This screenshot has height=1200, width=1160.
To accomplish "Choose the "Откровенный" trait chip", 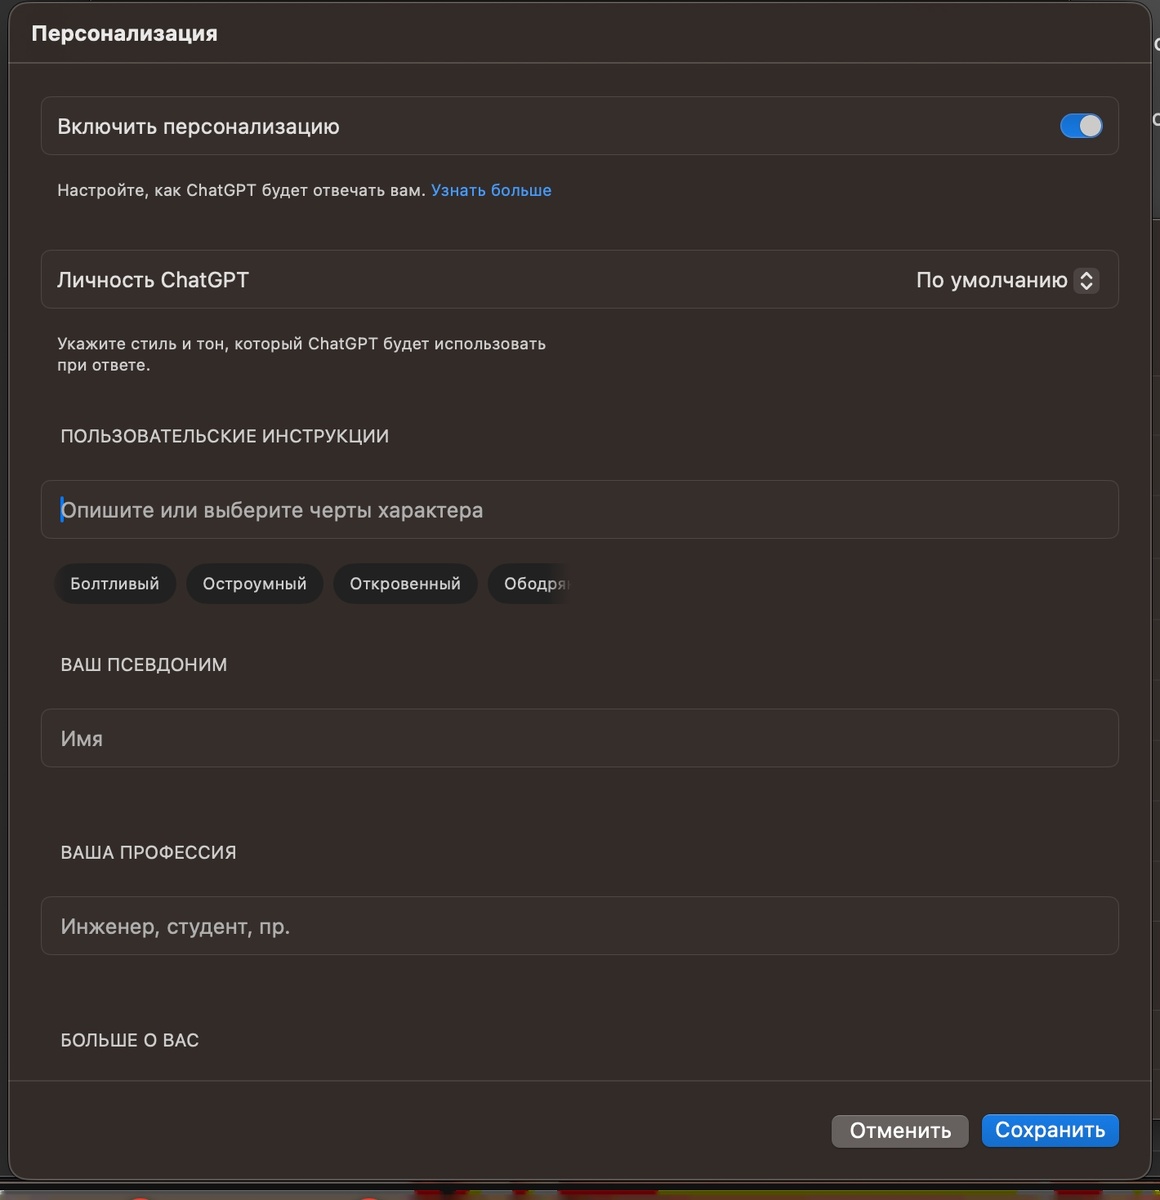I will click(x=405, y=584).
